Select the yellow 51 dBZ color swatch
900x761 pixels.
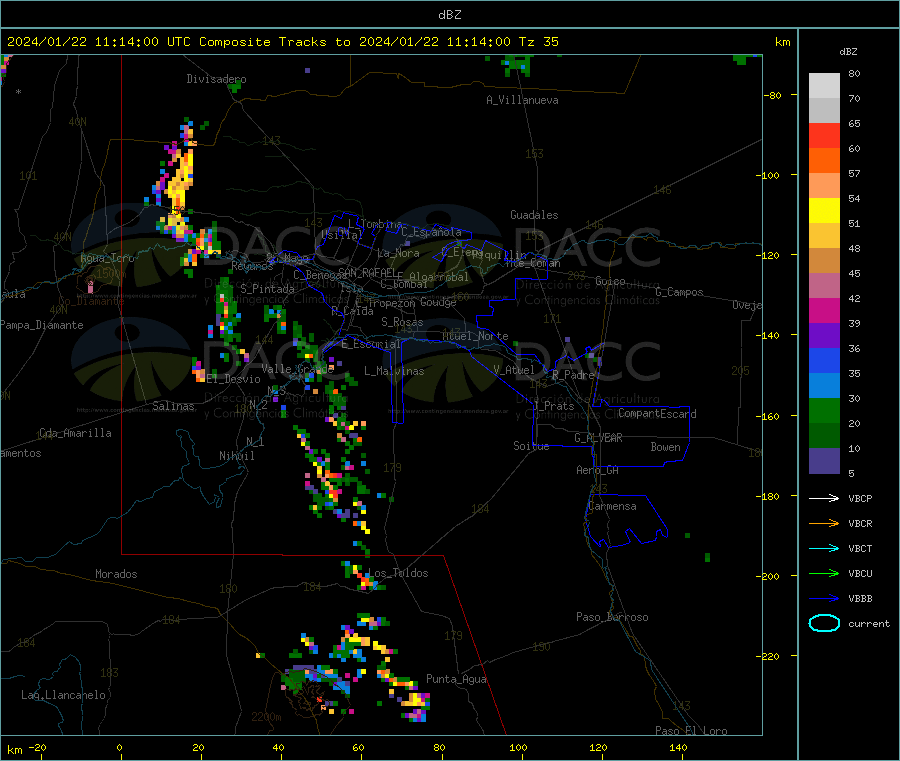824,211
